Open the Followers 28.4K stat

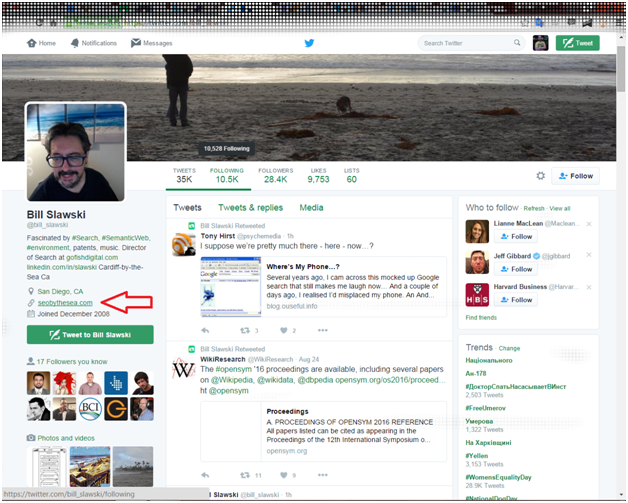coord(276,176)
